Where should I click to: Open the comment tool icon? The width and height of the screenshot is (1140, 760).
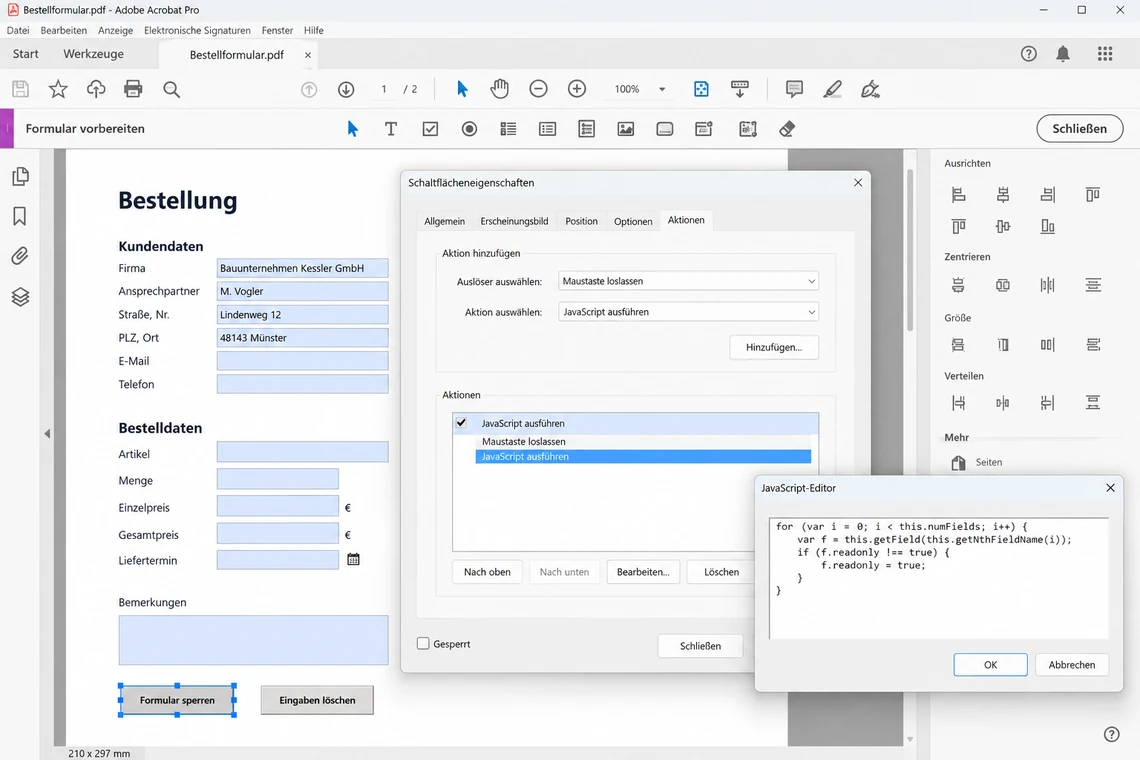point(794,89)
